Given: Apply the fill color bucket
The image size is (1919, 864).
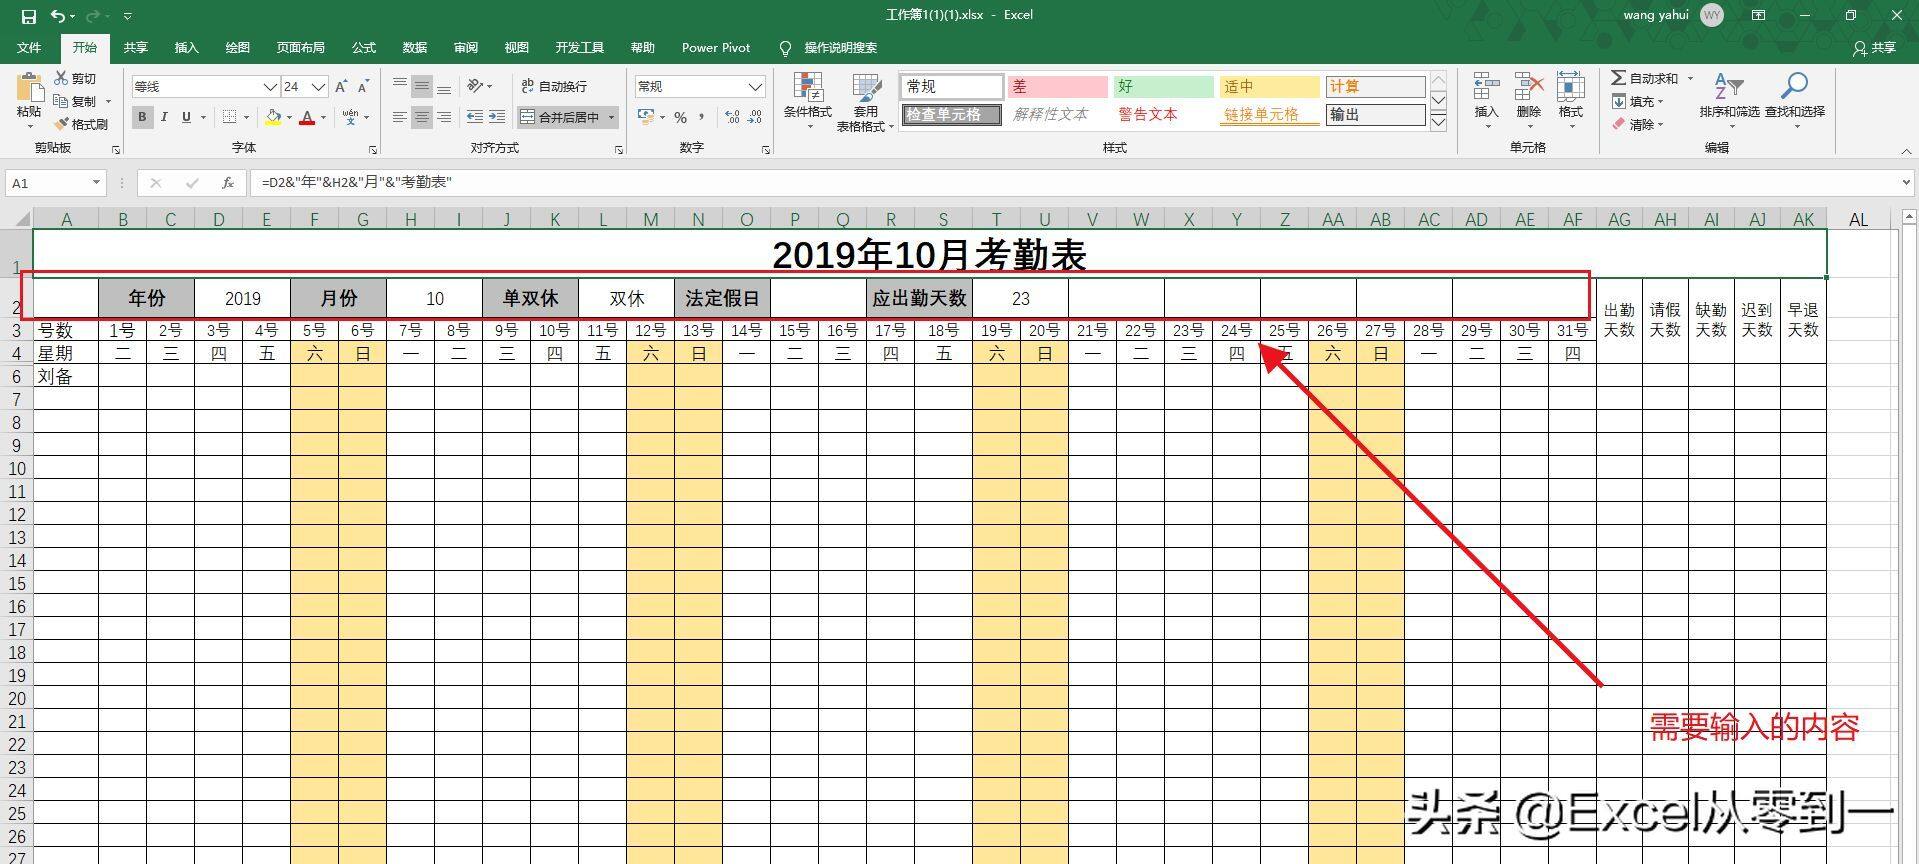Looking at the screenshot, I should click(273, 117).
